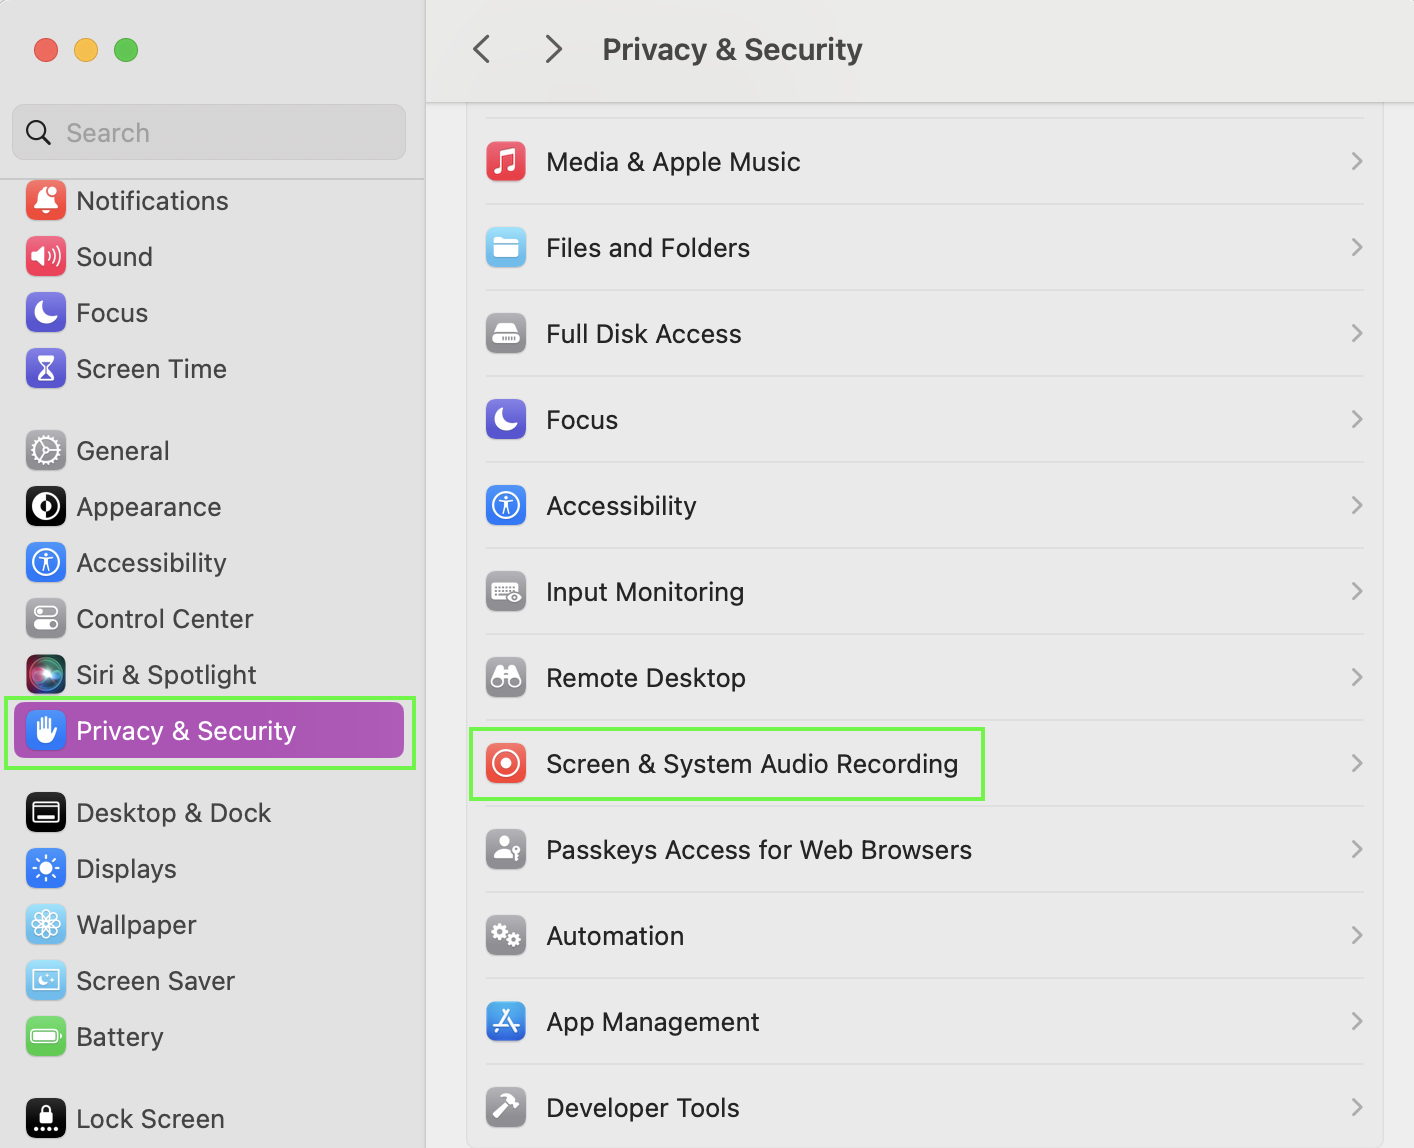Screen dimensions: 1414x1148
Task: Open Control Center settings pane
Action: (x=164, y=619)
